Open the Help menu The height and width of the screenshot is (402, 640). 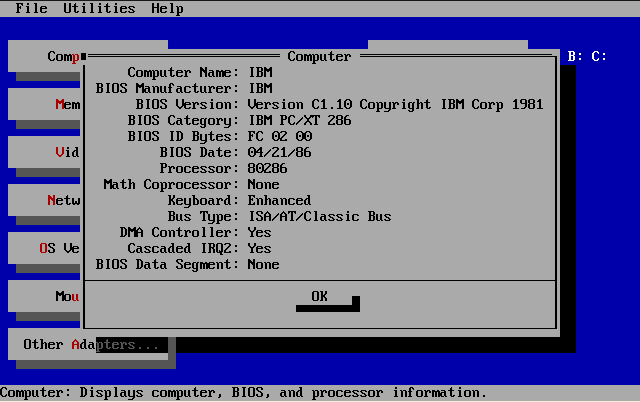pos(167,8)
